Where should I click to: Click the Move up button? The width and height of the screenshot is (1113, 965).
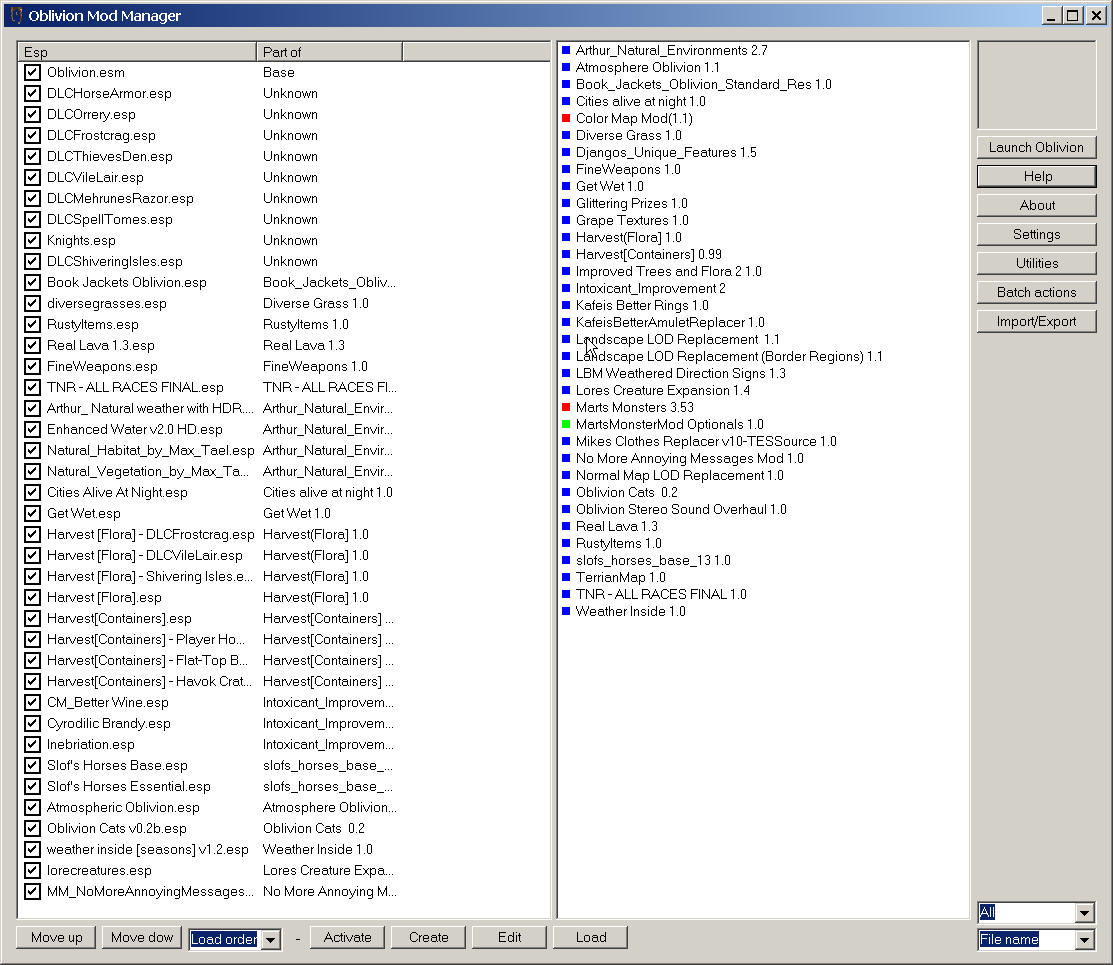tap(57, 937)
